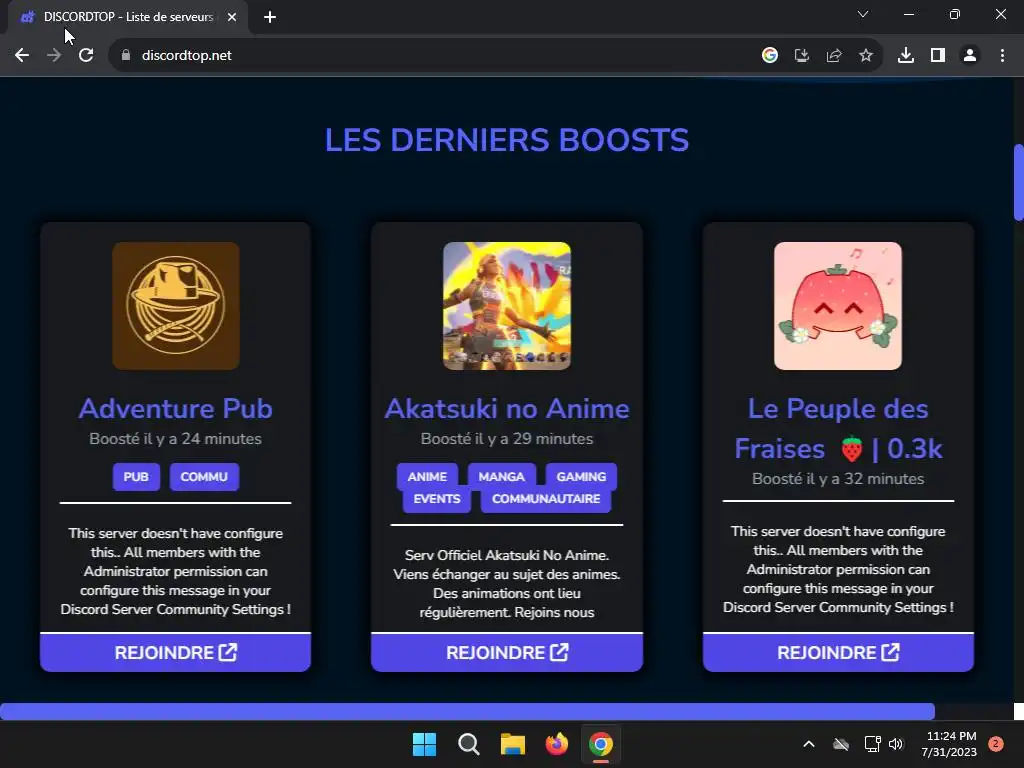The width and height of the screenshot is (1024, 768).
Task: Click 'Boosté il y a 29 minutes' text
Action: 507,439
